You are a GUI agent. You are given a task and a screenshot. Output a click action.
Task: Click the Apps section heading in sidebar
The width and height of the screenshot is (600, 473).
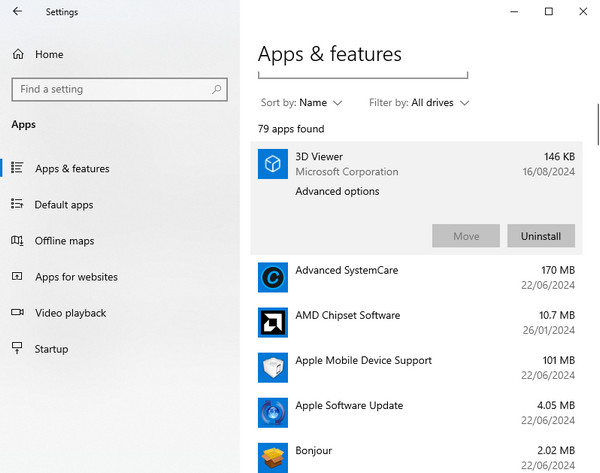click(x=23, y=125)
